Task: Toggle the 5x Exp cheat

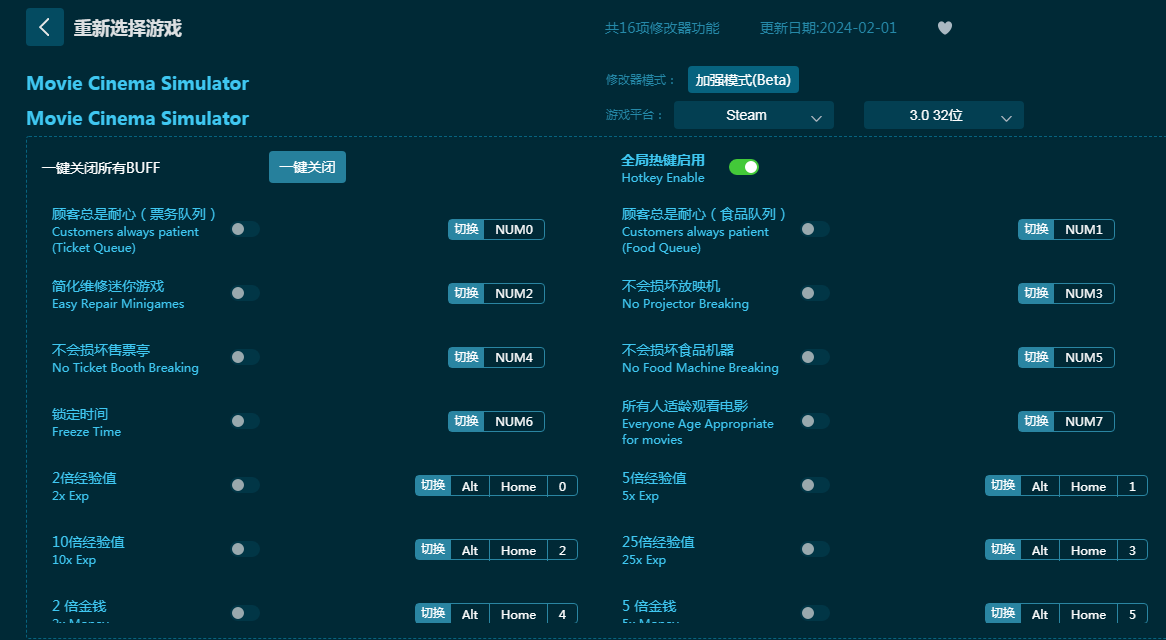Action: pos(815,485)
